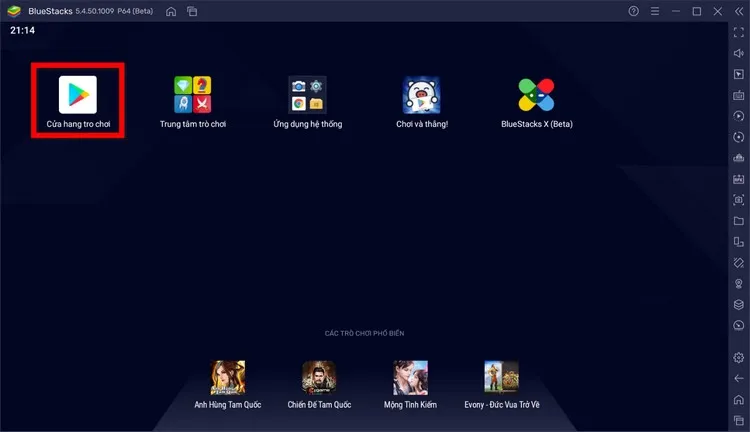Click the APK macro recorder icon
750x432 pixels.
coord(739,179)
